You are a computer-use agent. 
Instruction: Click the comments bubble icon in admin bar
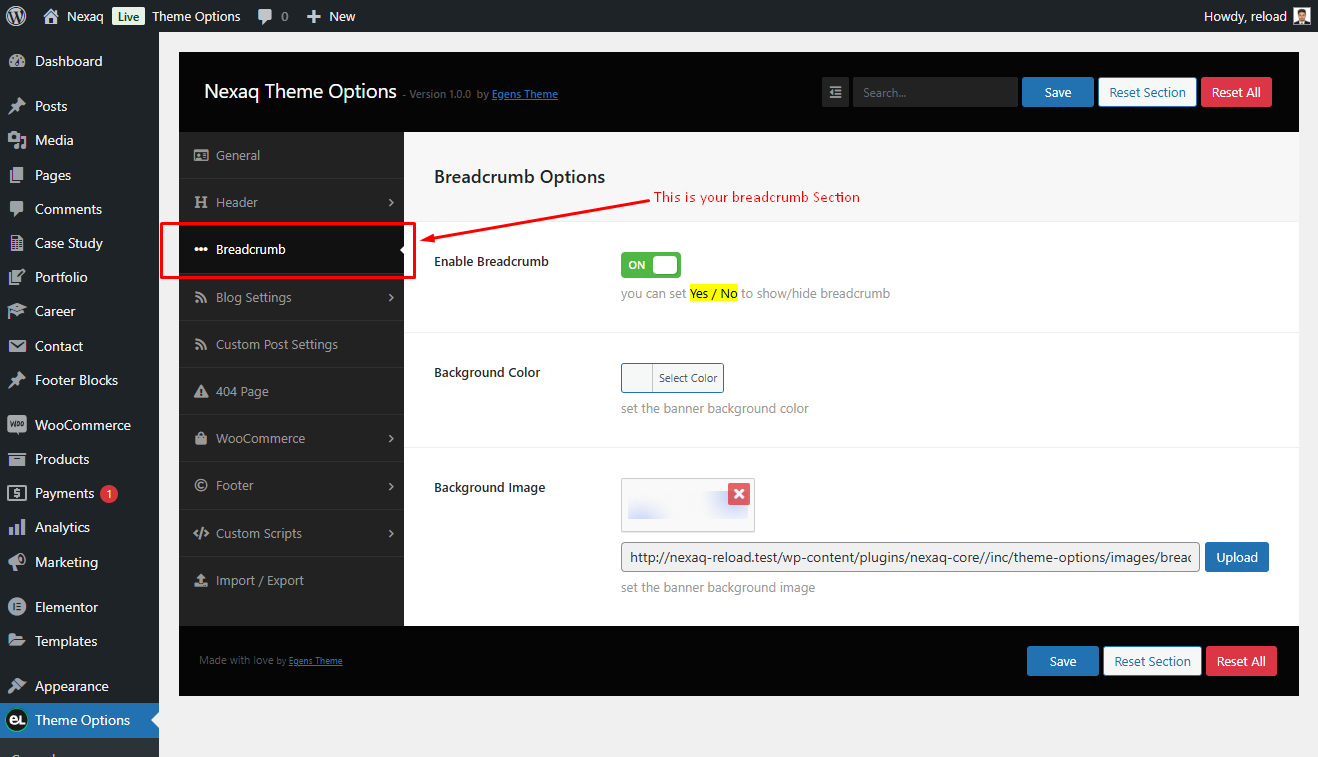point(265,17)
